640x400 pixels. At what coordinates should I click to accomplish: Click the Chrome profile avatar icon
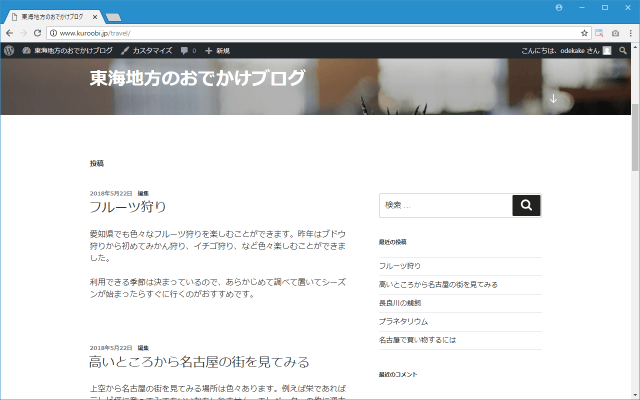point(559,7)
